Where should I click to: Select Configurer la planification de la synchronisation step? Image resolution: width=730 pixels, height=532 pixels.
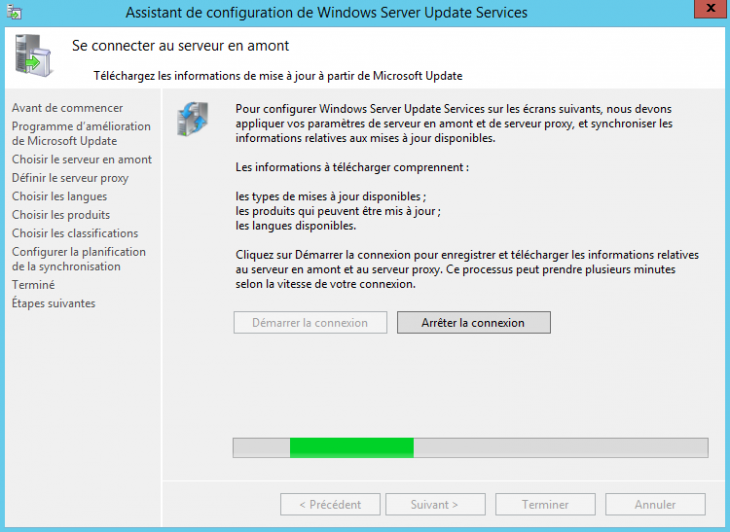(79, 259)
